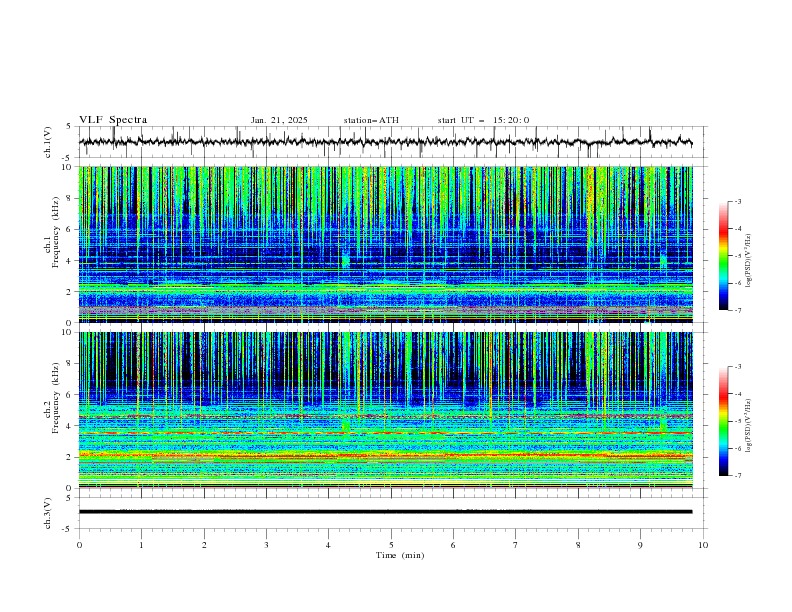The width and height of the screenshot is (792, 612).
Task: Click the ch.1 voltage waveform trace
Action: [x=385, y=142]
